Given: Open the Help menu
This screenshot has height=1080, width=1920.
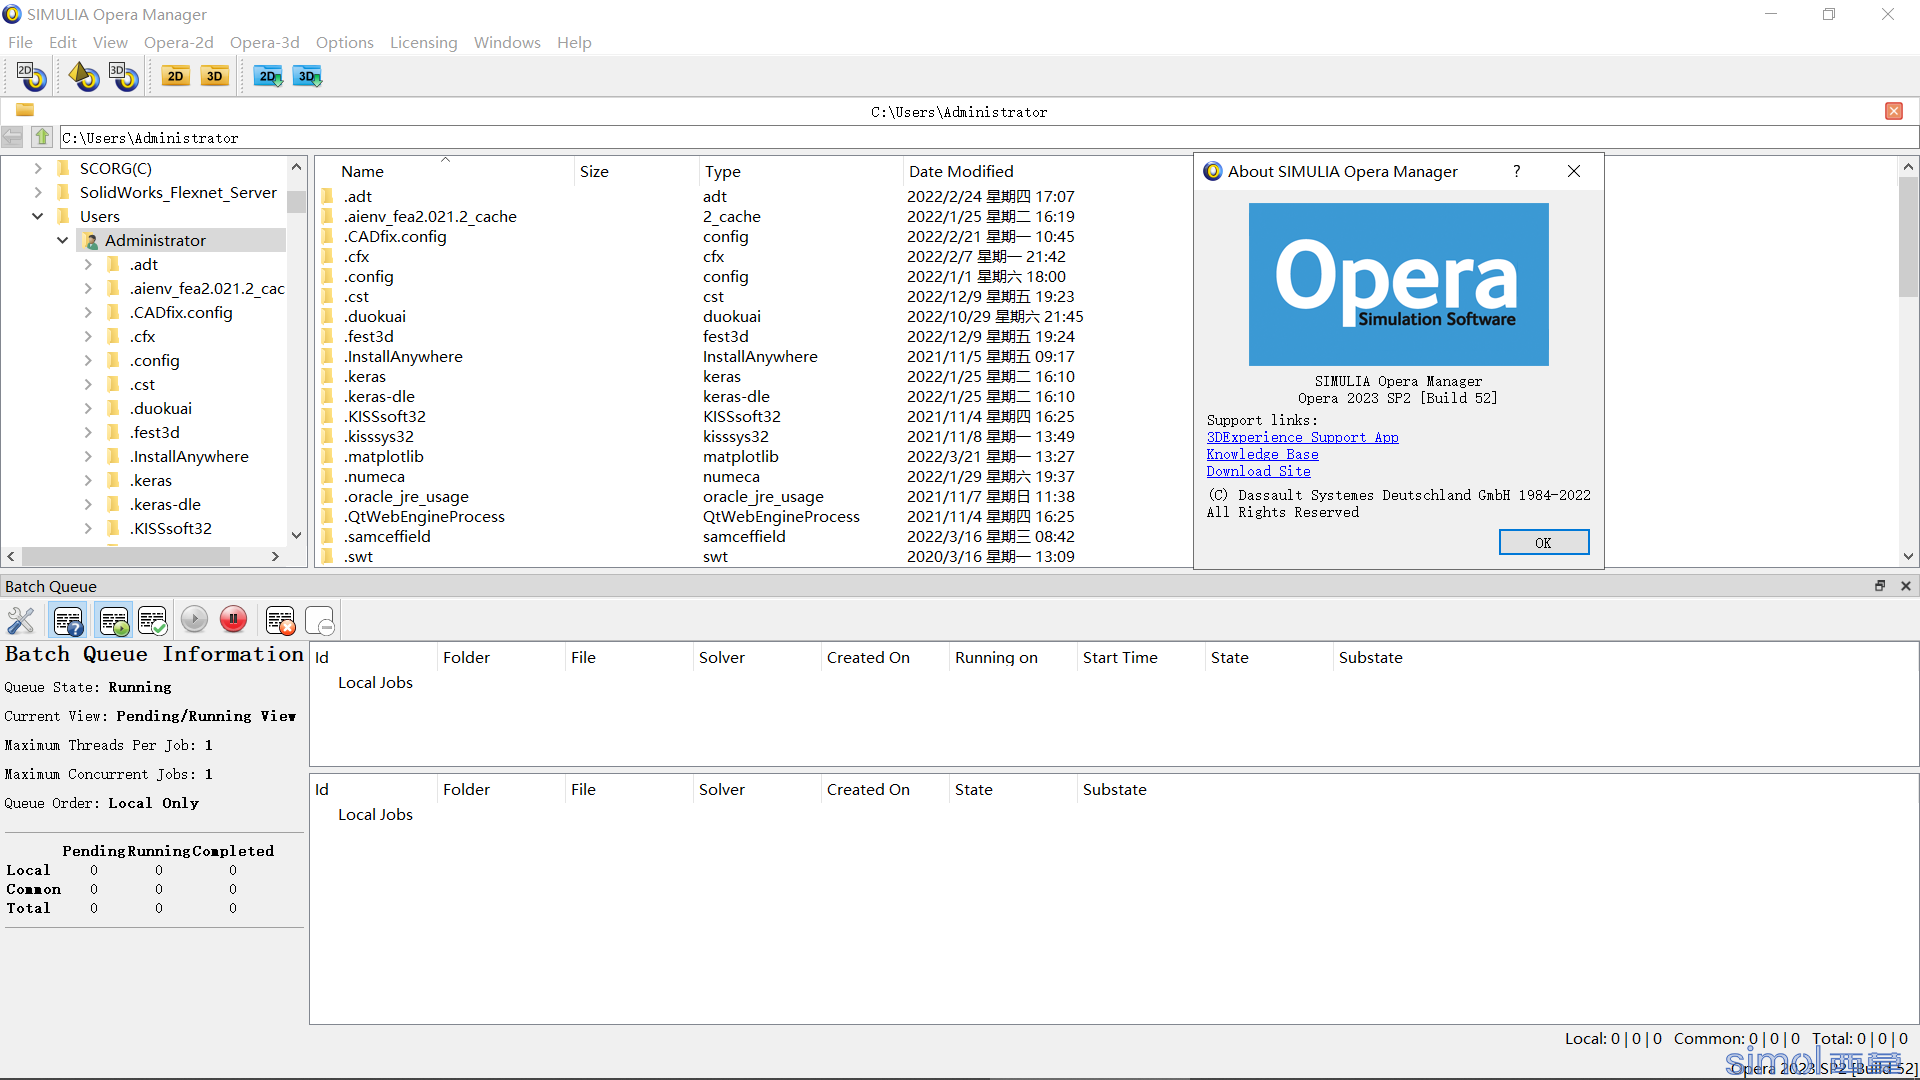Looking at the screenshot, I should point(574,42).
